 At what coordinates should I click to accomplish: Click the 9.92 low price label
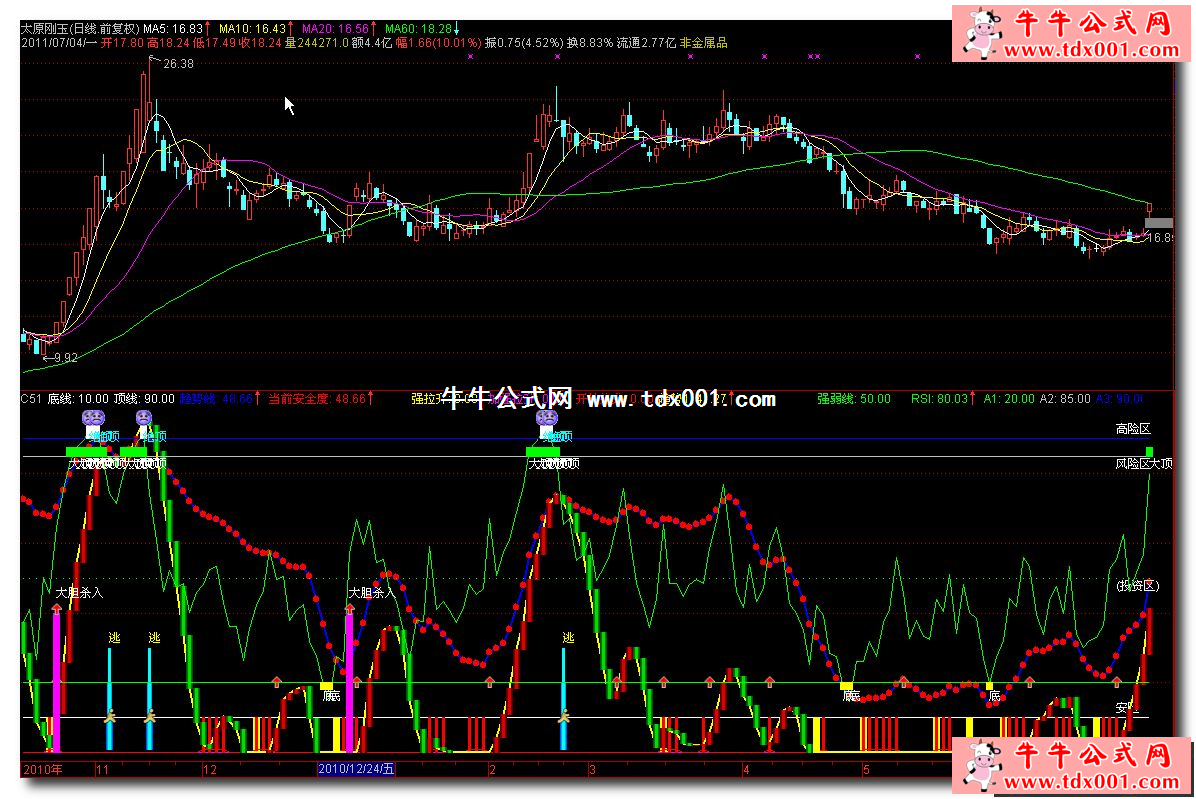point(62,357)
